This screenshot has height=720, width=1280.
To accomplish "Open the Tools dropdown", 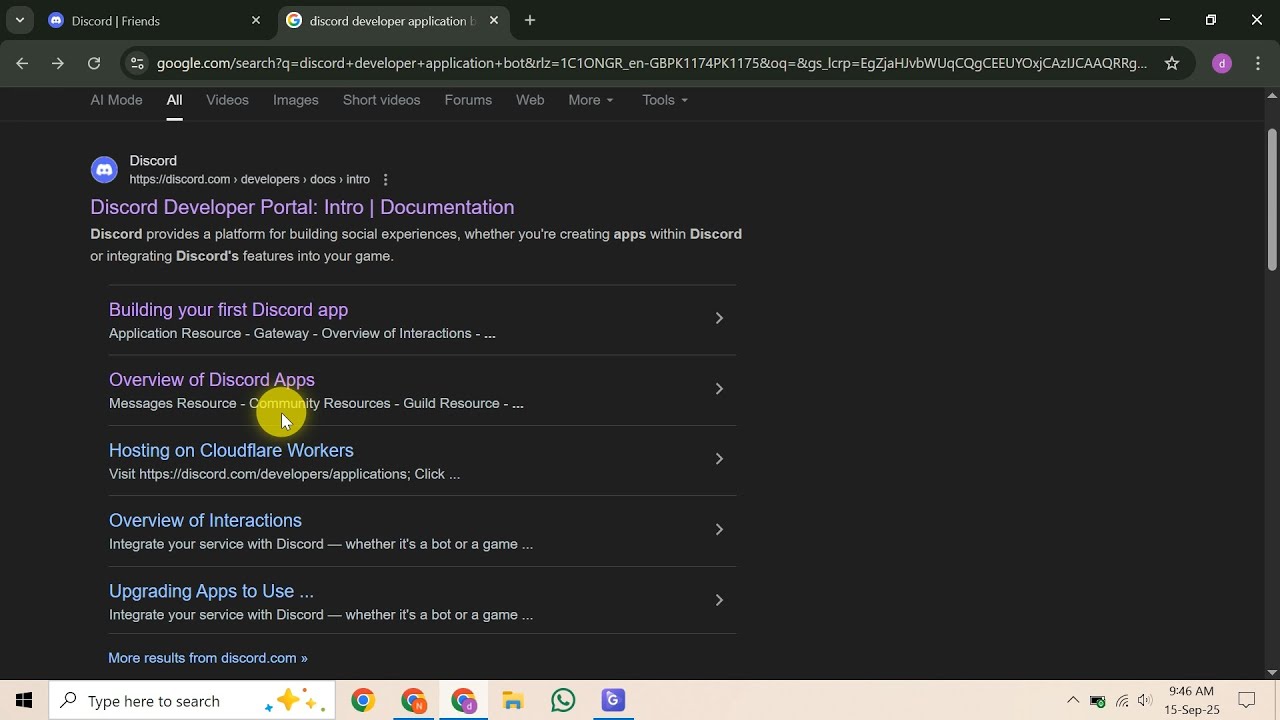I will click(665, 100).
